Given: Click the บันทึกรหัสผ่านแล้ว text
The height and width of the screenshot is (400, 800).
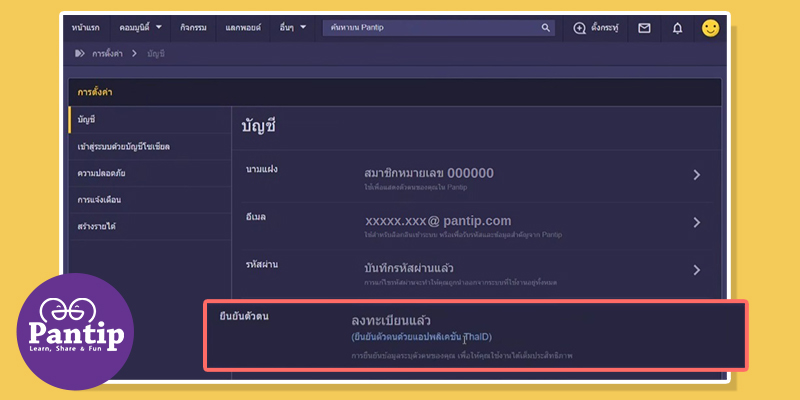Looking at the screenshot, I should (x=409, y=268).
